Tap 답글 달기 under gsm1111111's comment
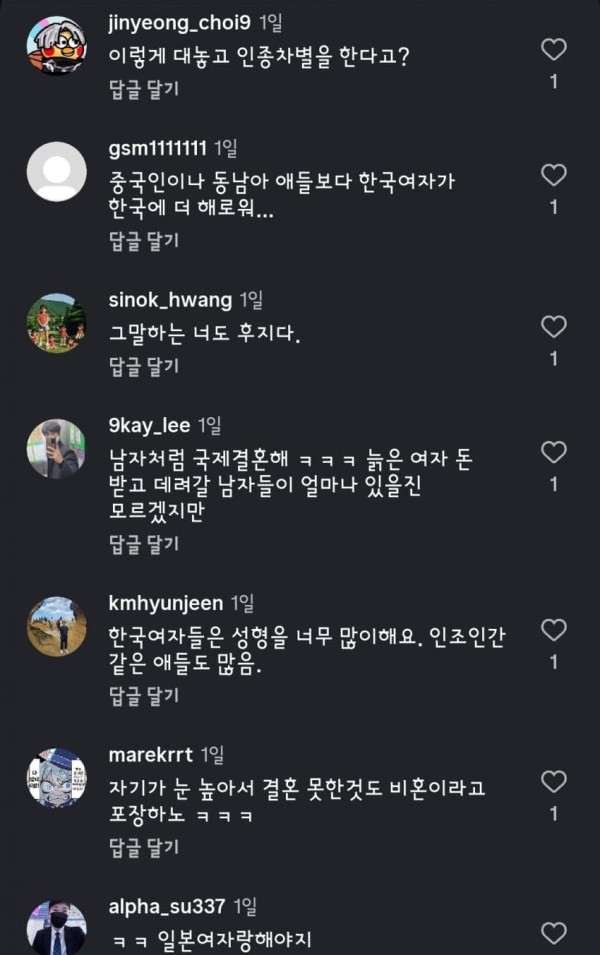 coord(144,241)
